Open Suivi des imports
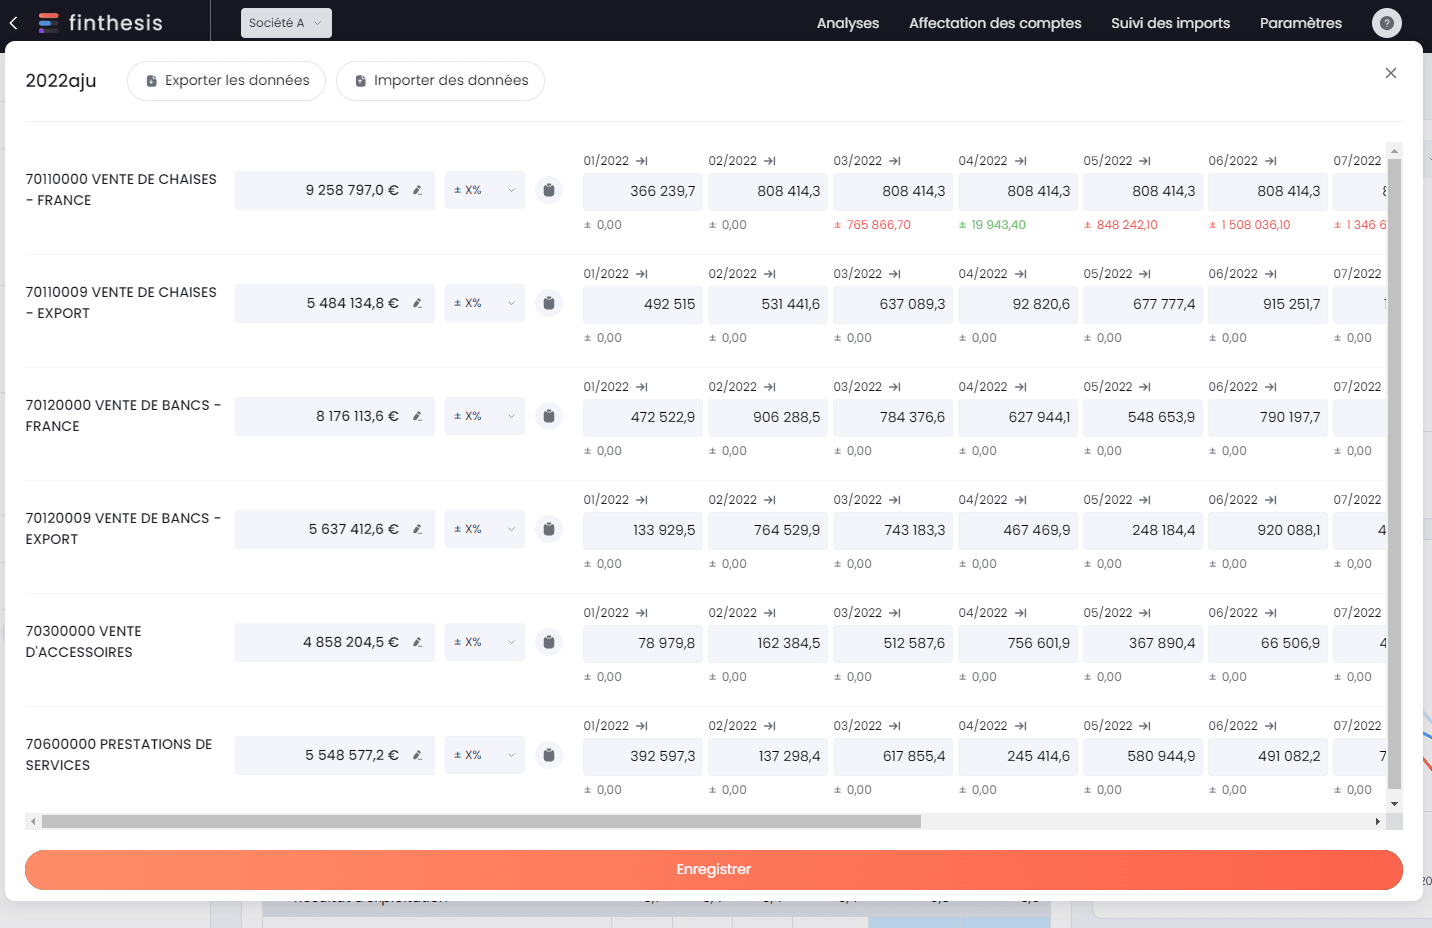This screenshot has width=1432, height=928. 1170,23
